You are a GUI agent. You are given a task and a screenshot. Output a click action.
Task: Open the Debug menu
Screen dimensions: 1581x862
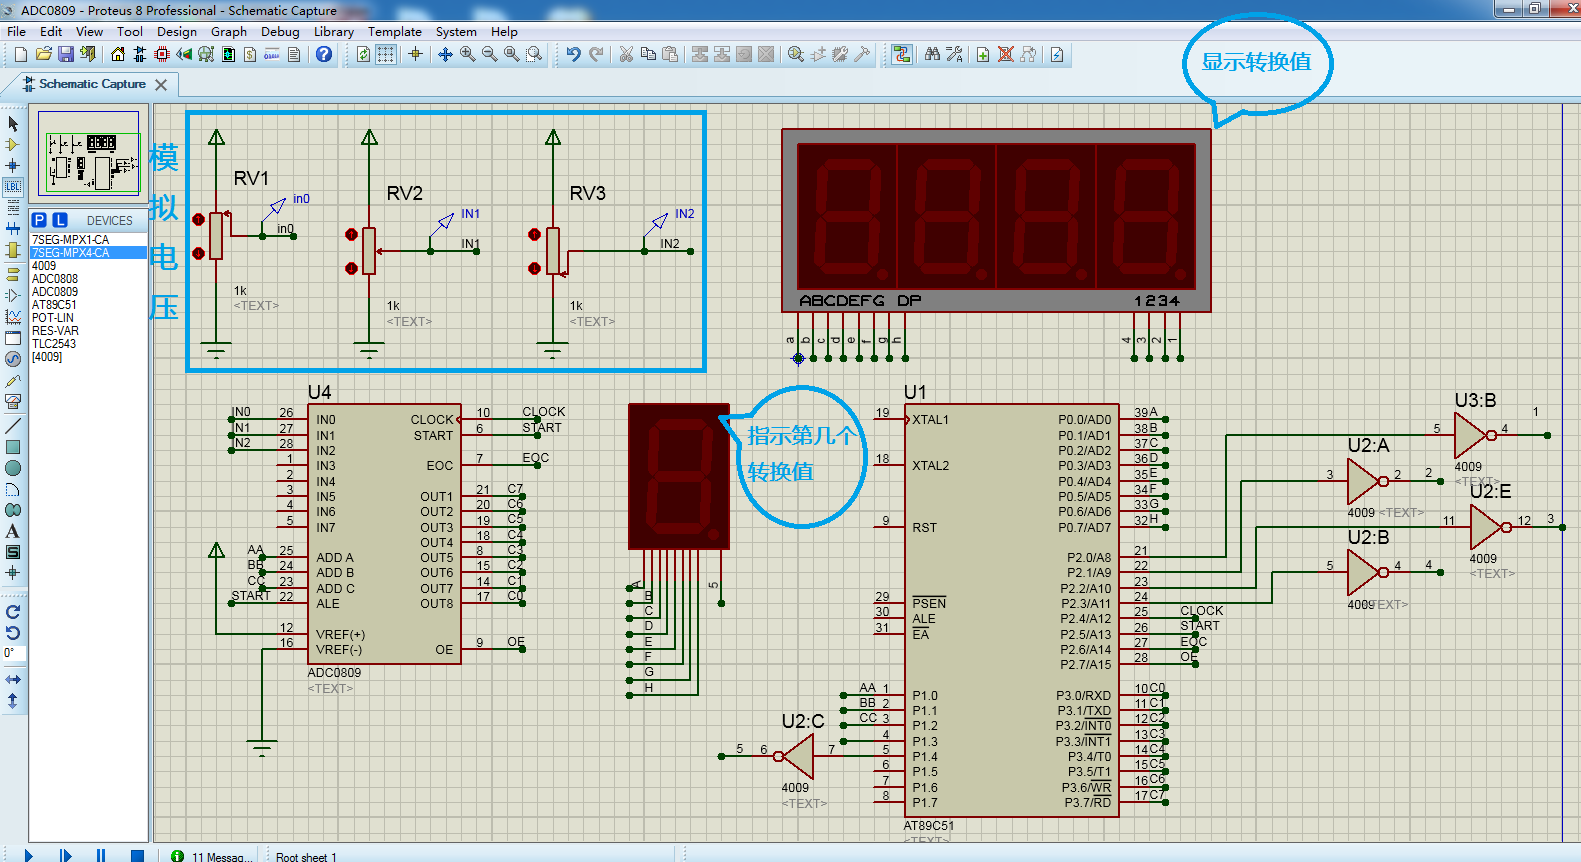tap(281, 31)
